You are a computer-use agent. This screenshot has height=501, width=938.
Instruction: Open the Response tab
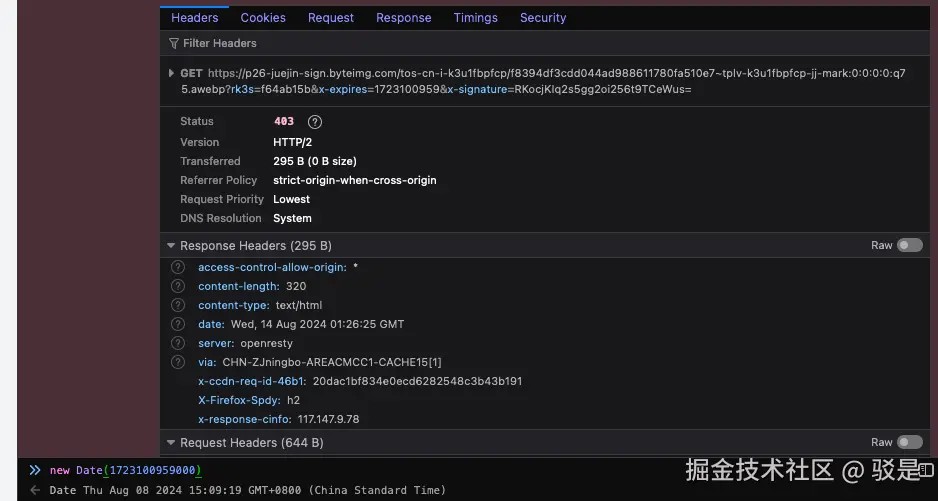click(403, 18)
